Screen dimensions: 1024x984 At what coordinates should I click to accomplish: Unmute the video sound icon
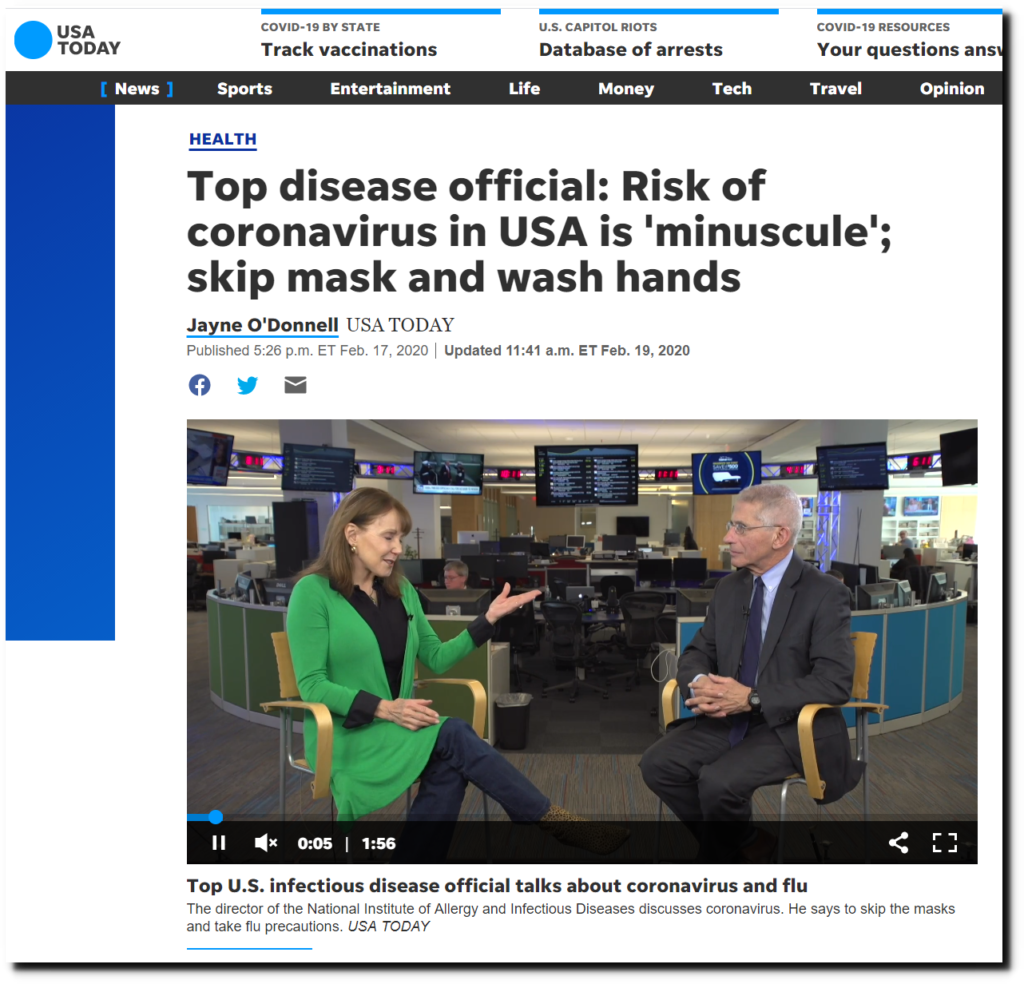(x=266, y=843)
